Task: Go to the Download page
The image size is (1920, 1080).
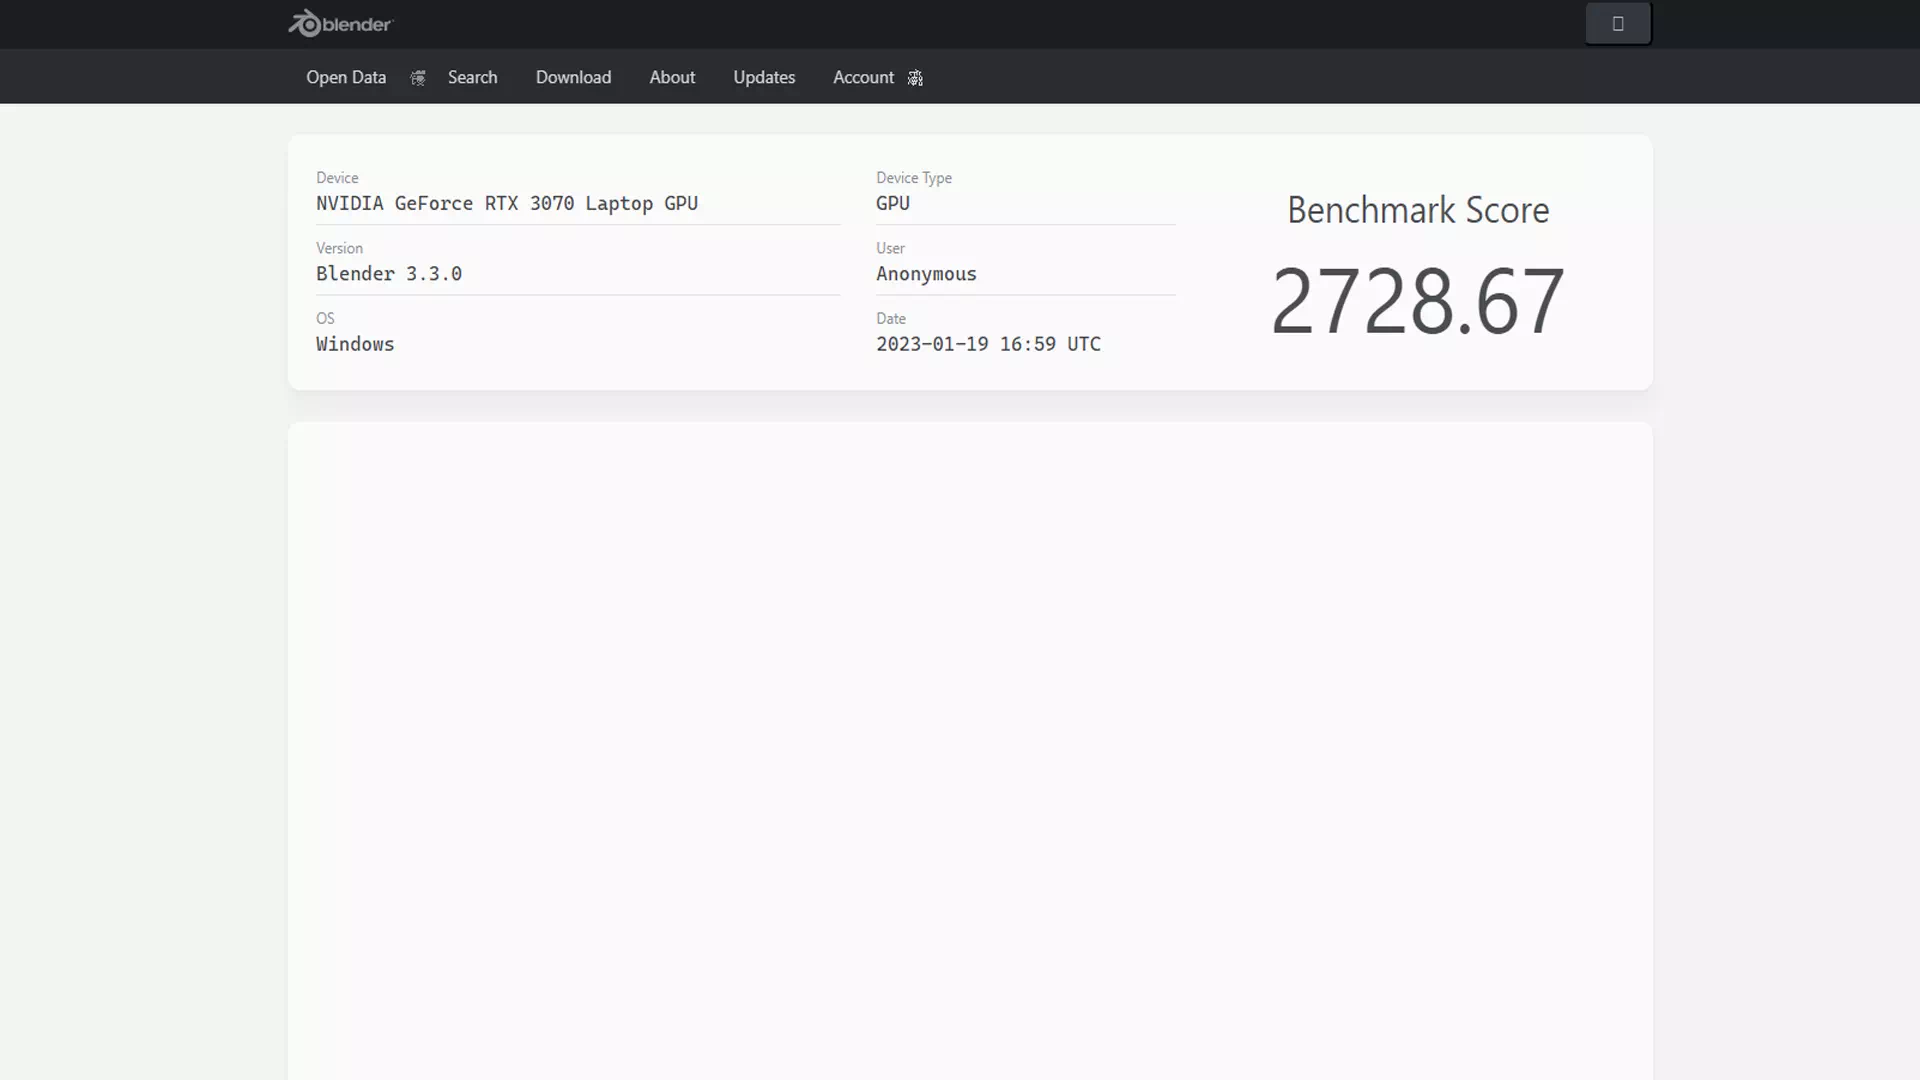Action: (x=573, y=77)
